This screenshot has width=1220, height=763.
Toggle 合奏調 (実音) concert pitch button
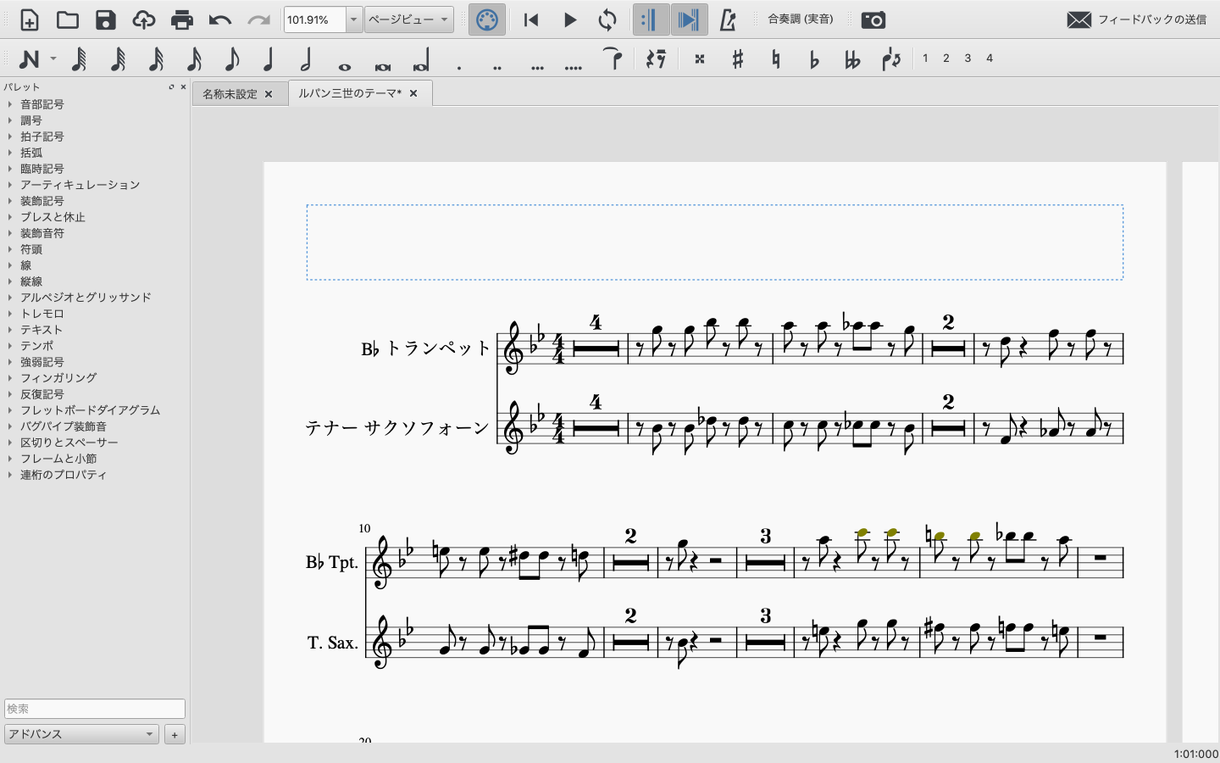point(800,19)
